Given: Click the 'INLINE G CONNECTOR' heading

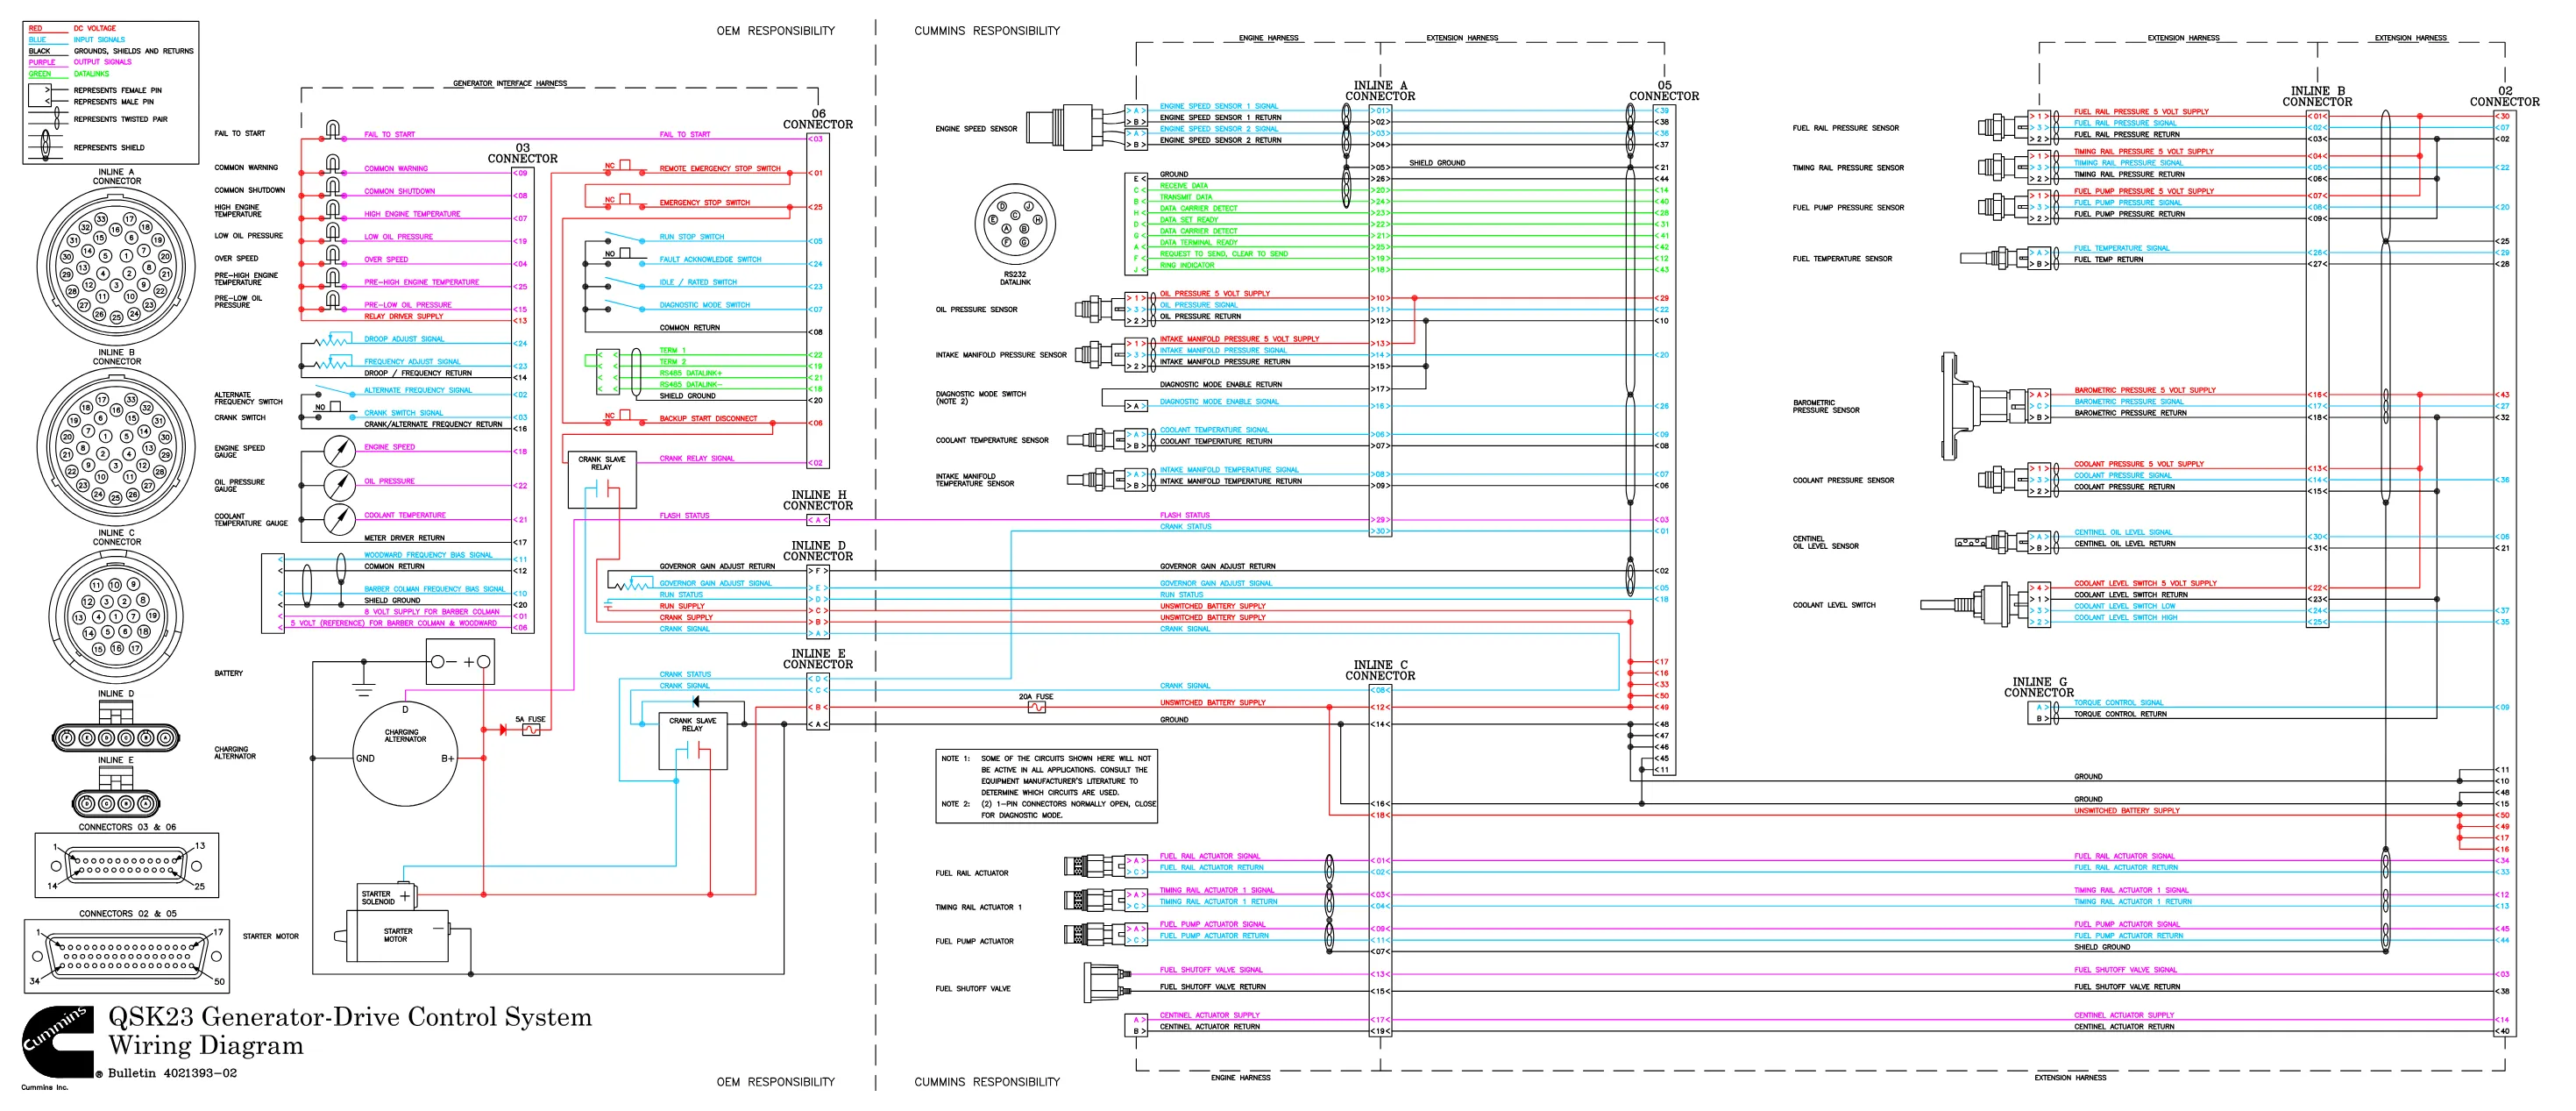Looking at the screenshot, I should [2038, 687].
